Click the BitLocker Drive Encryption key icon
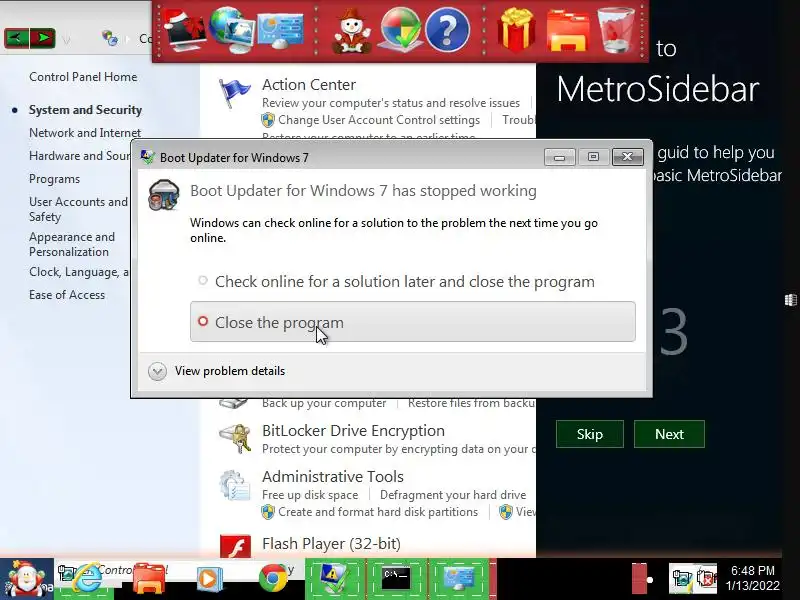Viewport: 800px width, 600px height. (235, 439)
